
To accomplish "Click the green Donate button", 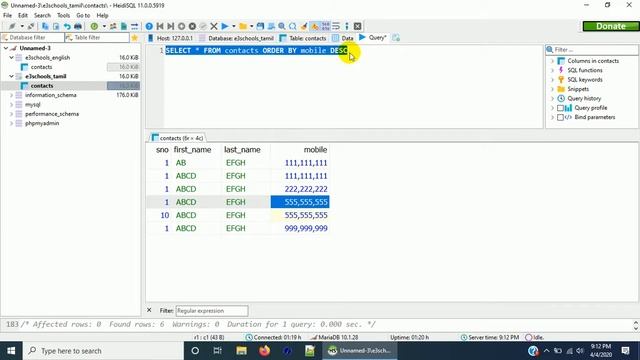I will point(611,26).
